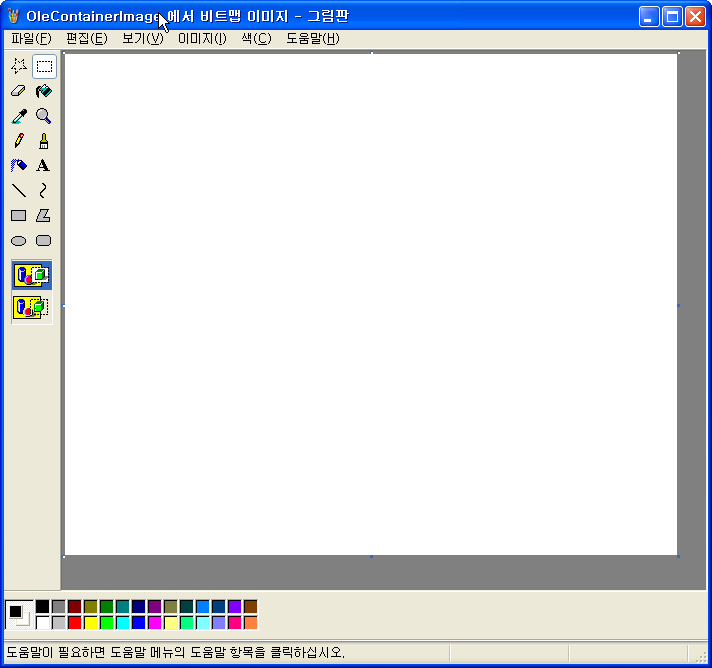Select the Polygon tool
Image resolution: width=712 pixels, height=668 pixels.
pos(44,216)
